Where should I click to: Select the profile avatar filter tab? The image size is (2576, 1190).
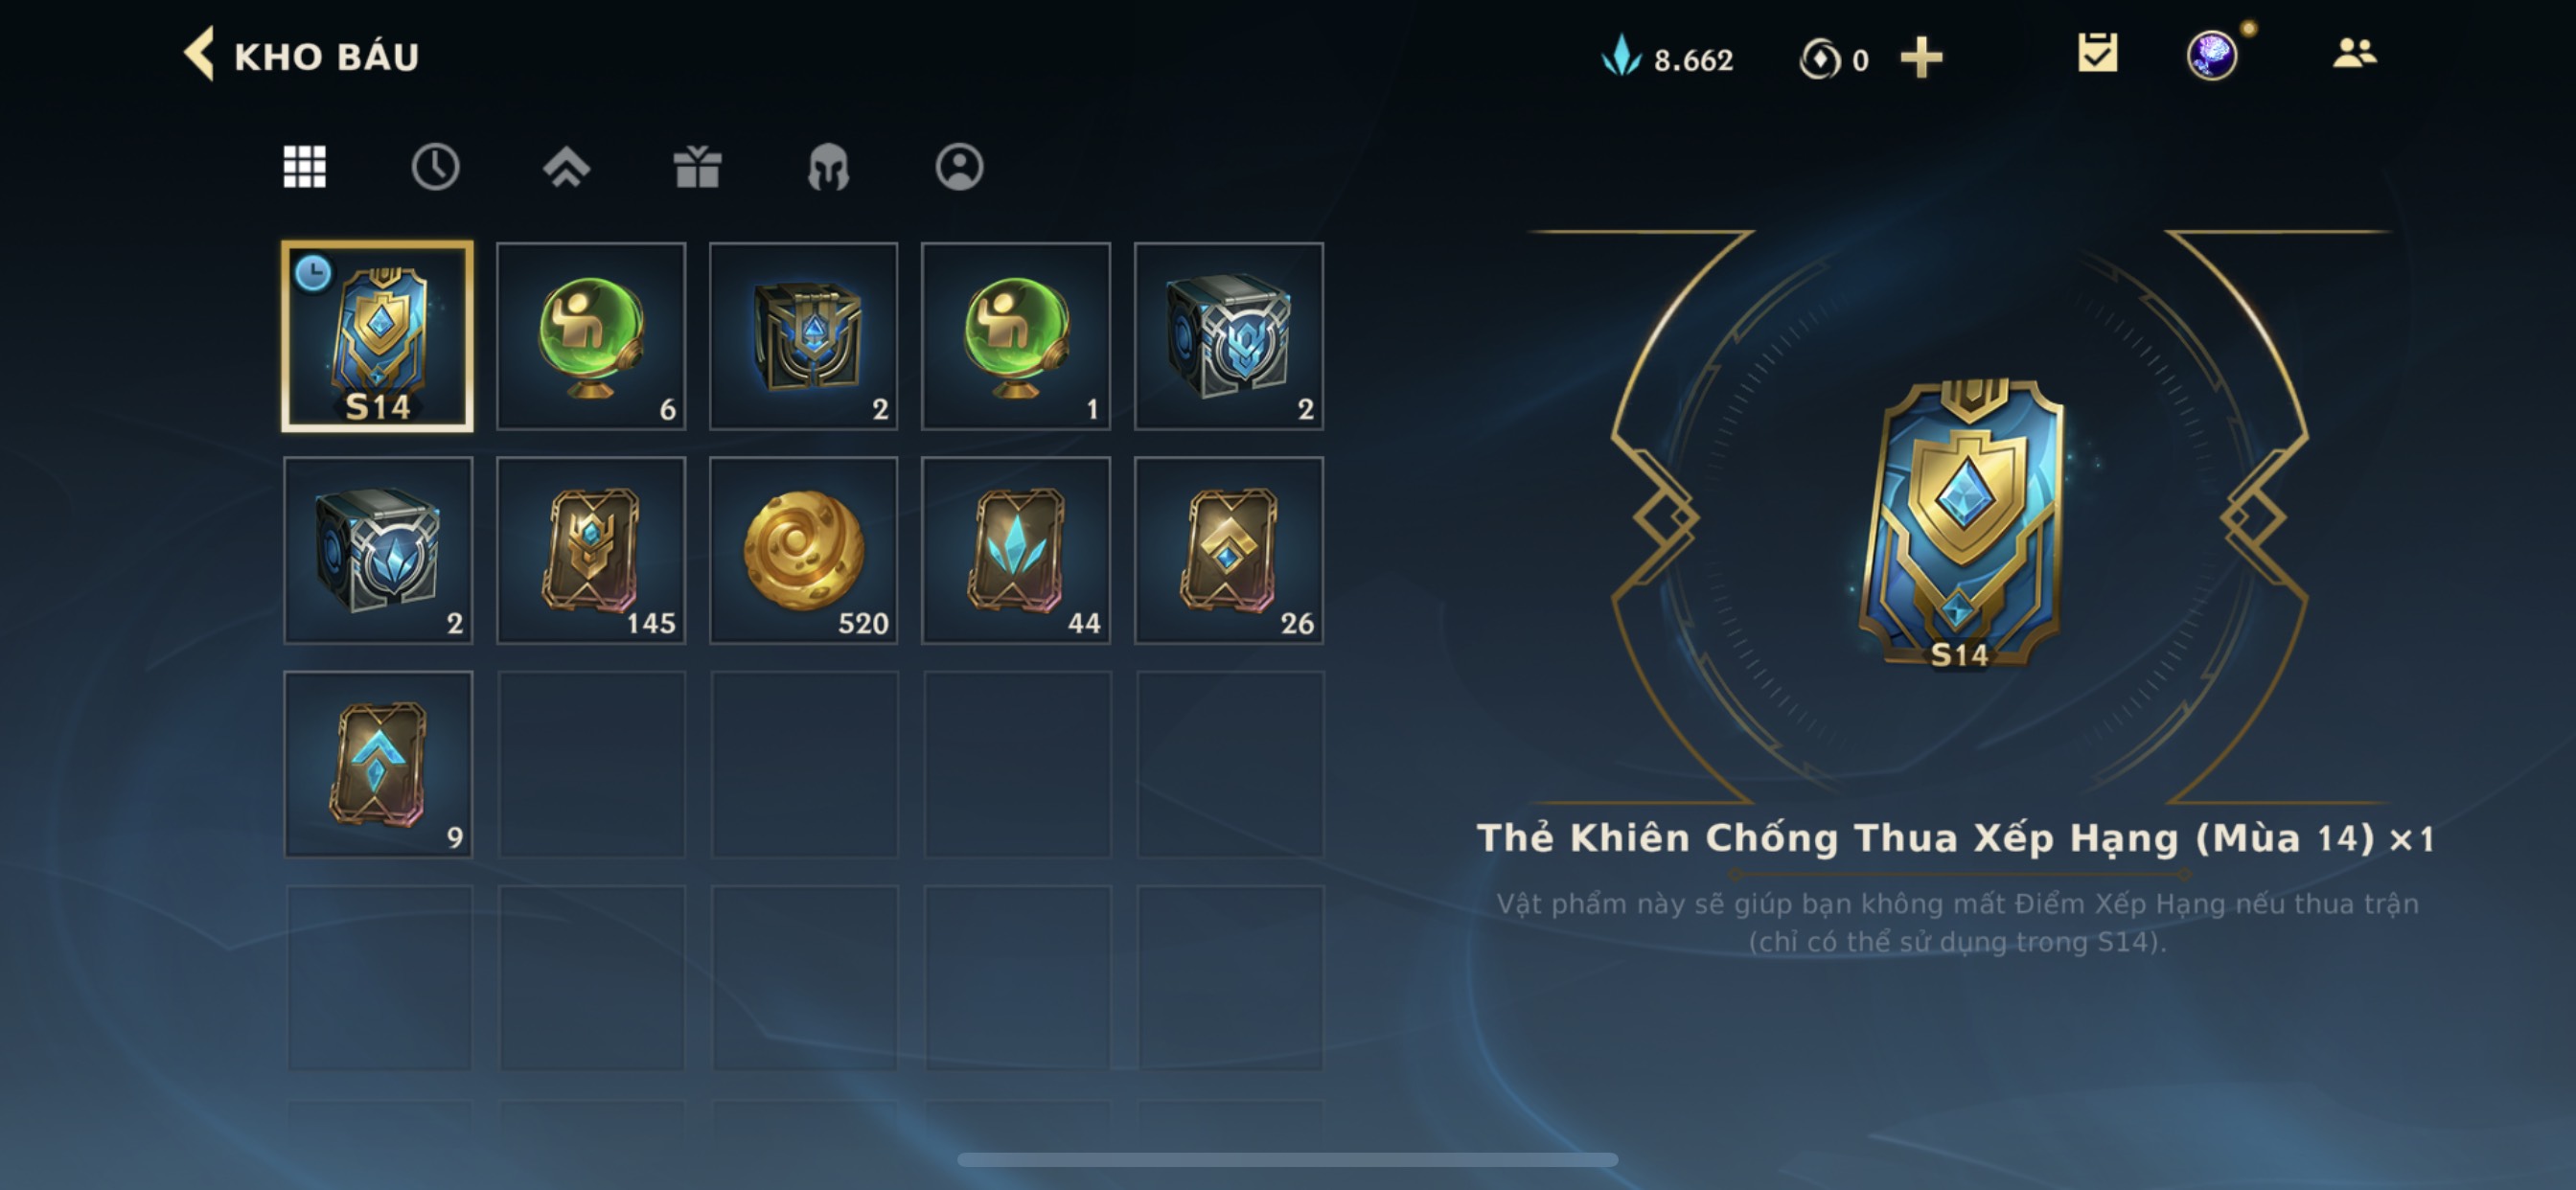(959, 167)
